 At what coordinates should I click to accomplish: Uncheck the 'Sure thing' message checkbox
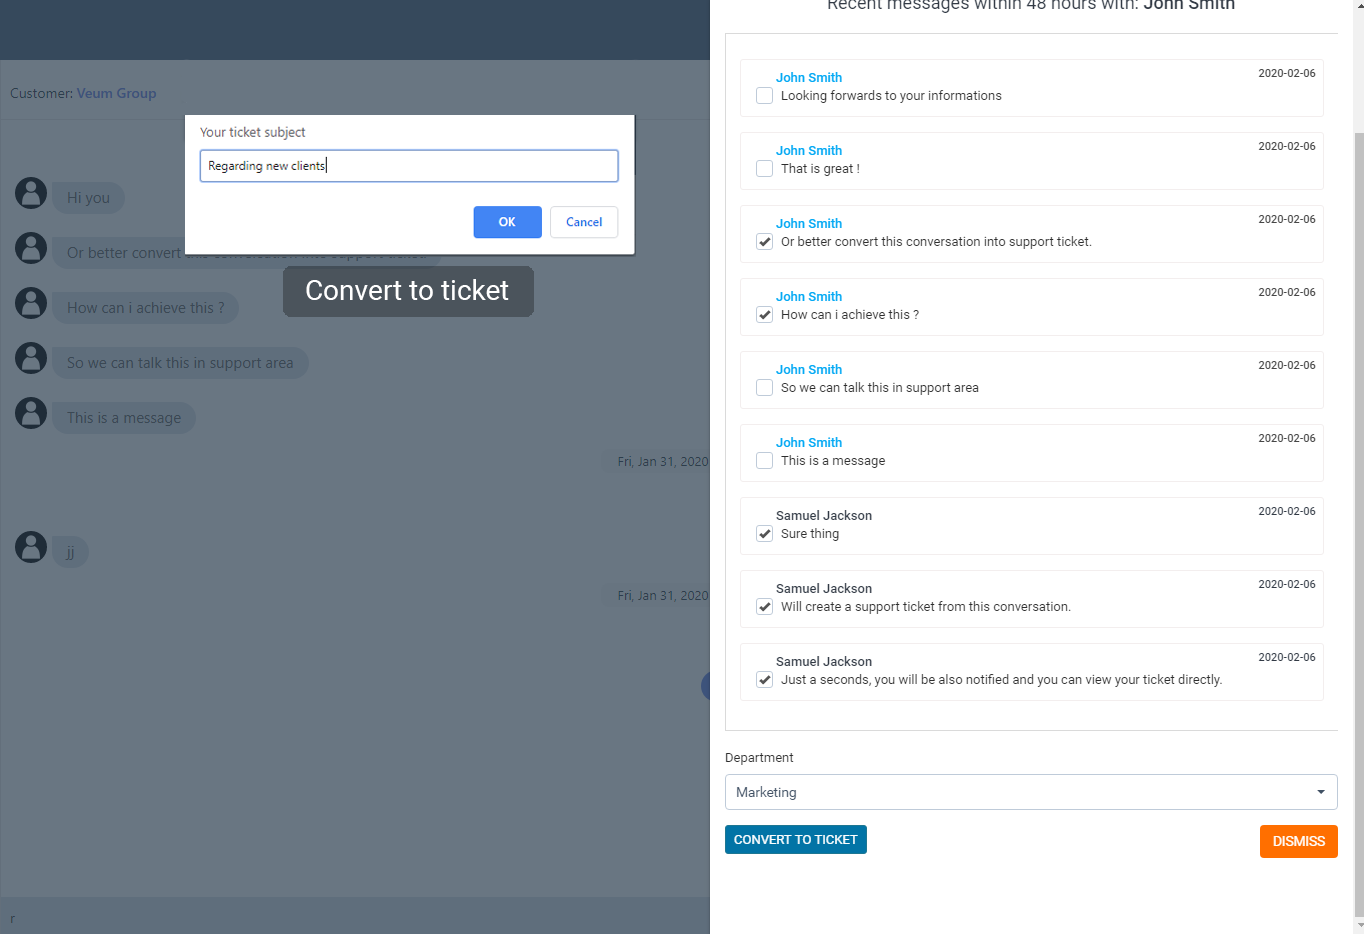click(x=765, y=534)
